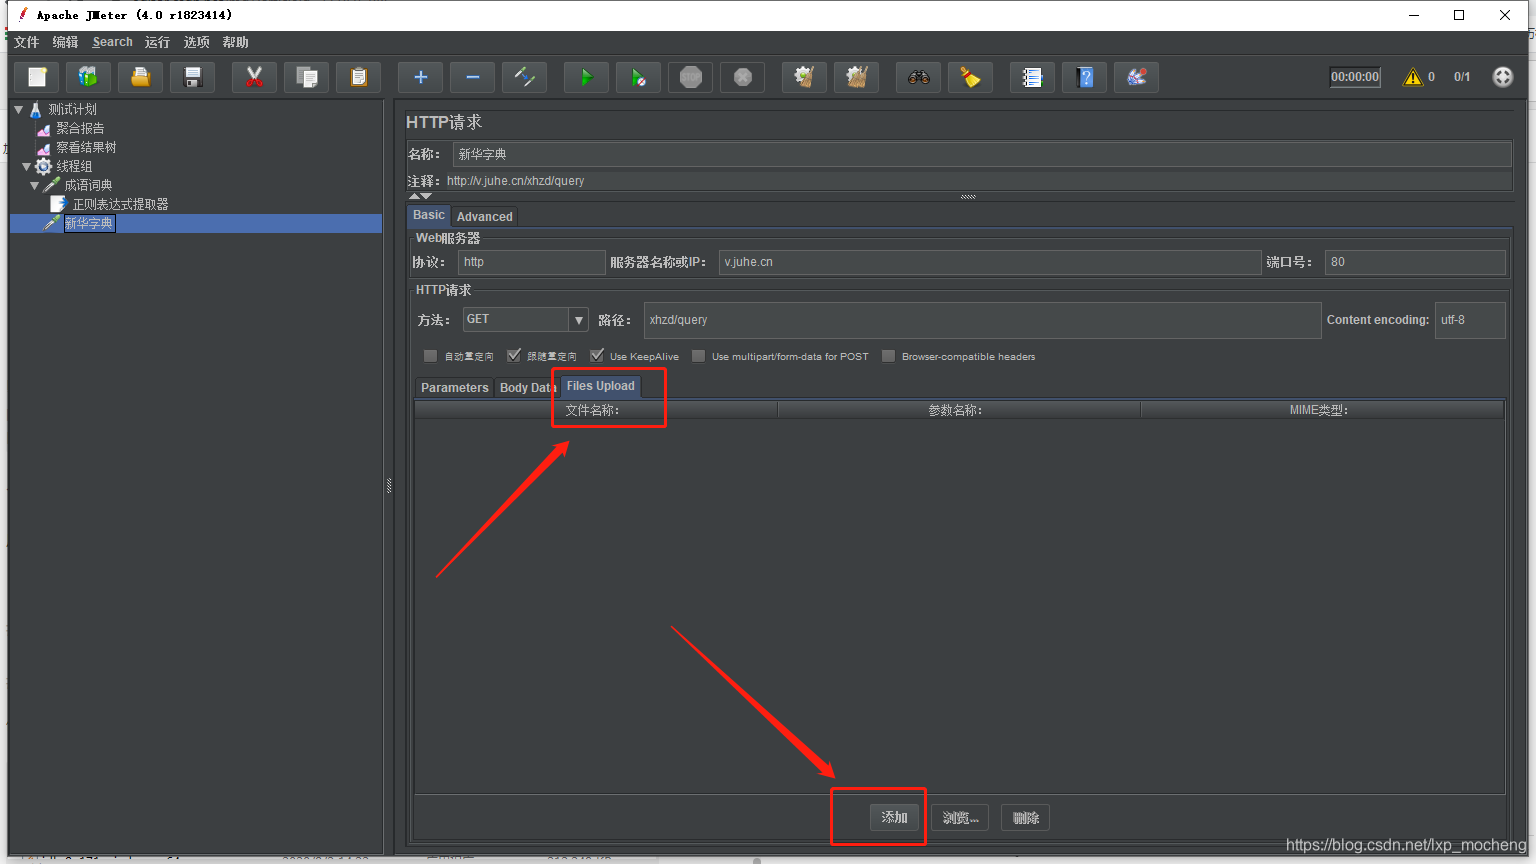
Task: Click the Paste clipboard icon
Action: coord(359,77)
